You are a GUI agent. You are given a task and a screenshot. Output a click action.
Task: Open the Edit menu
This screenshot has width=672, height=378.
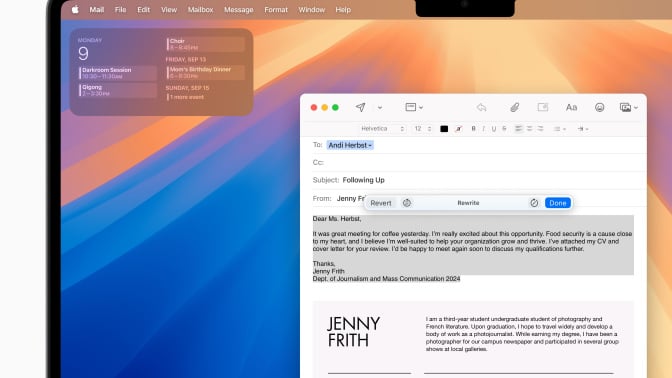point(143,9)
